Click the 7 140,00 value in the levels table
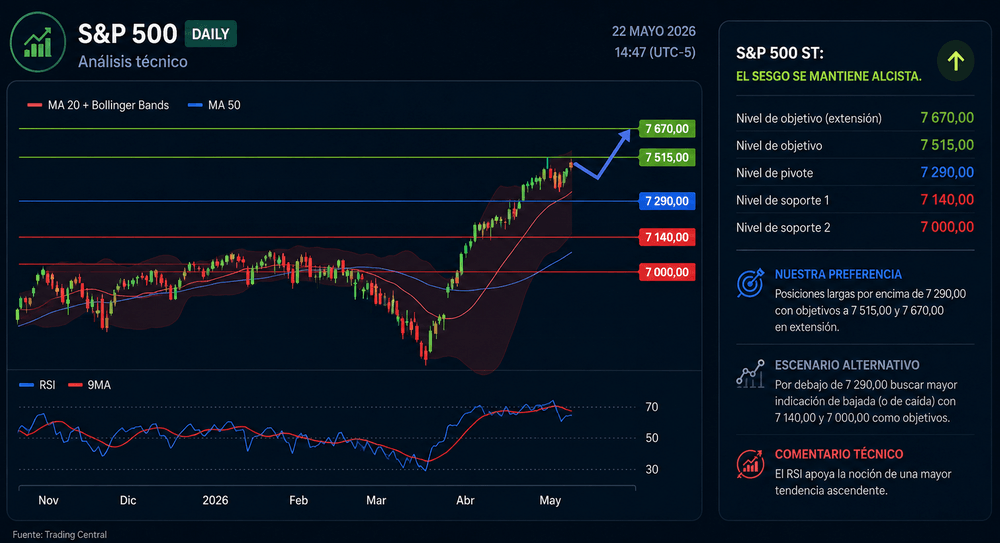1000x543 pixels. click(947, 200)
